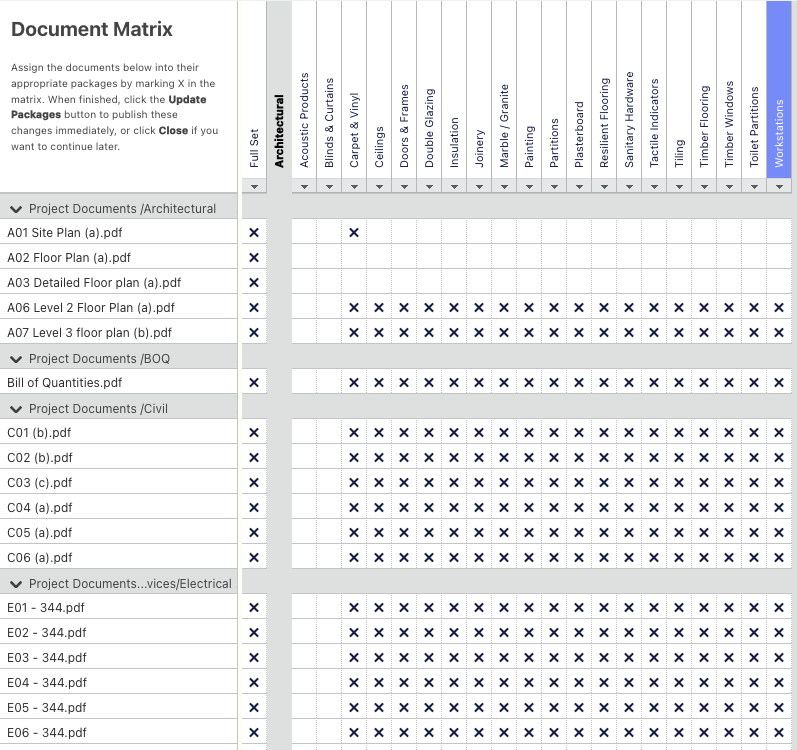This screenshot has width=797, height=750.
Task: Collapse the Project Documents /BOQ group
Action: [16, 359]
